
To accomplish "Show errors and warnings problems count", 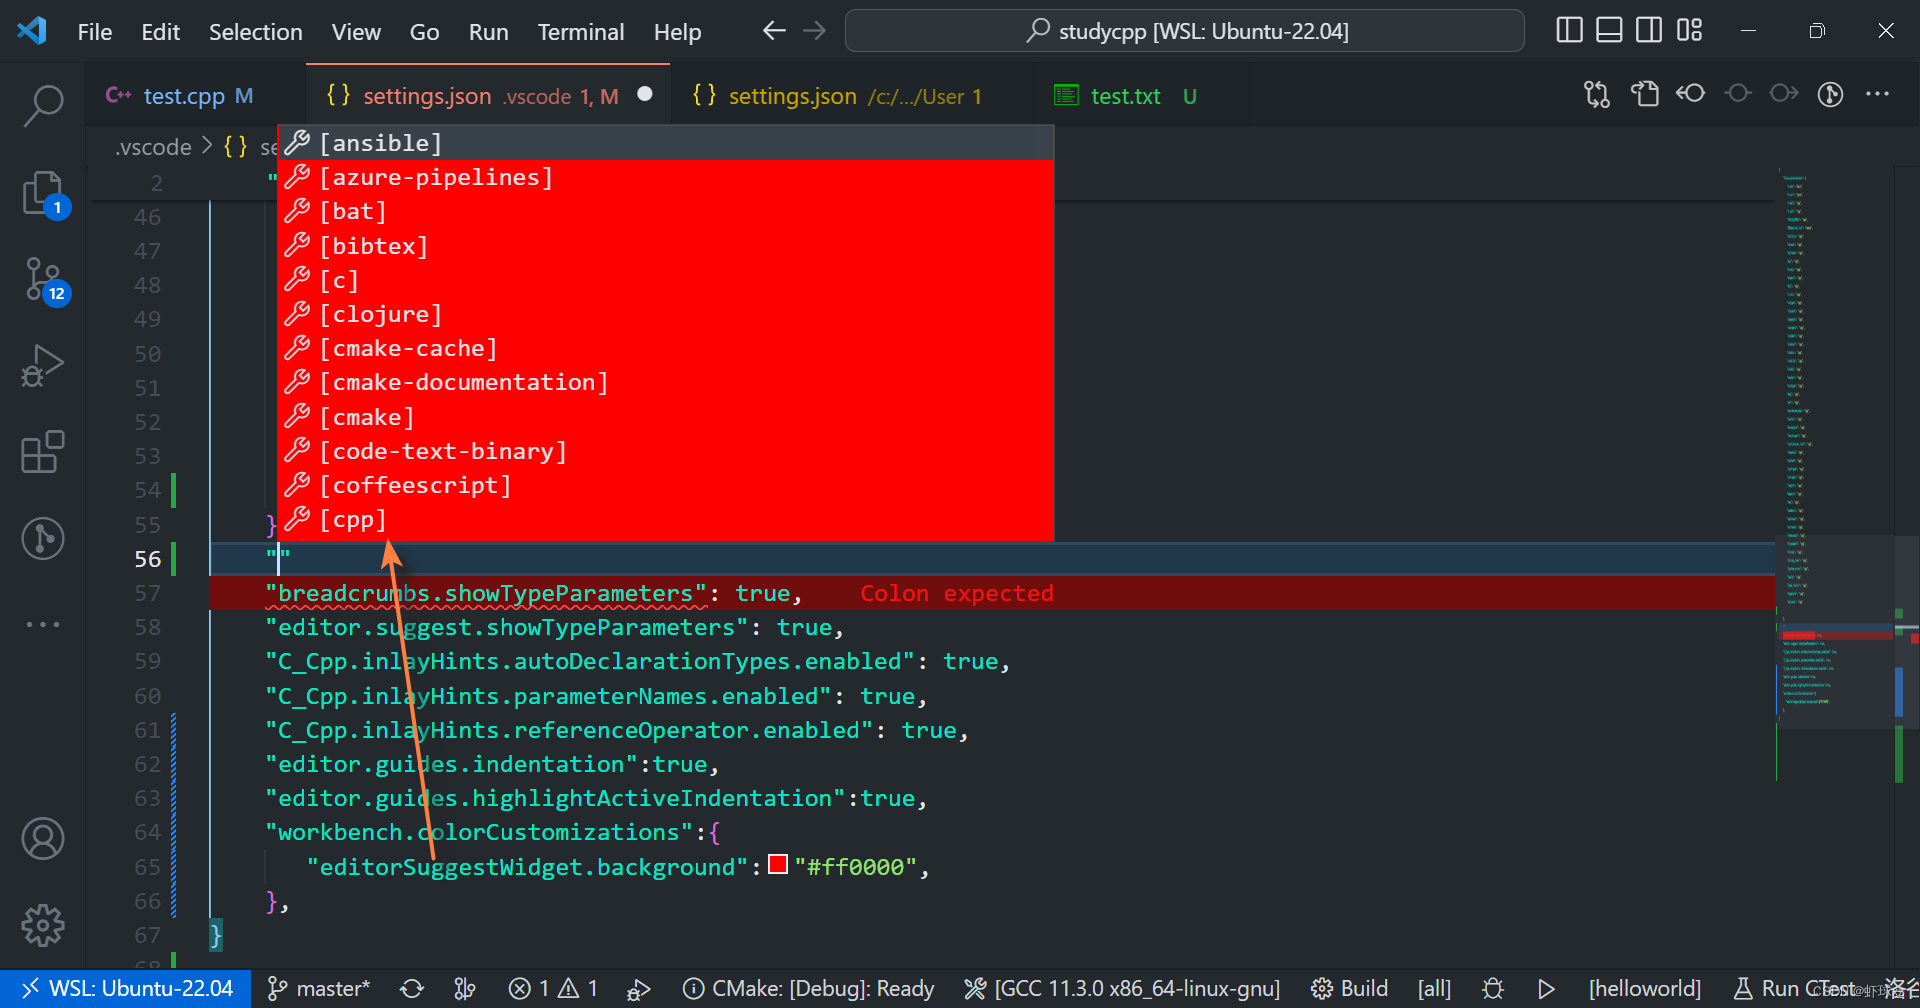I will (x=553, y=989).
